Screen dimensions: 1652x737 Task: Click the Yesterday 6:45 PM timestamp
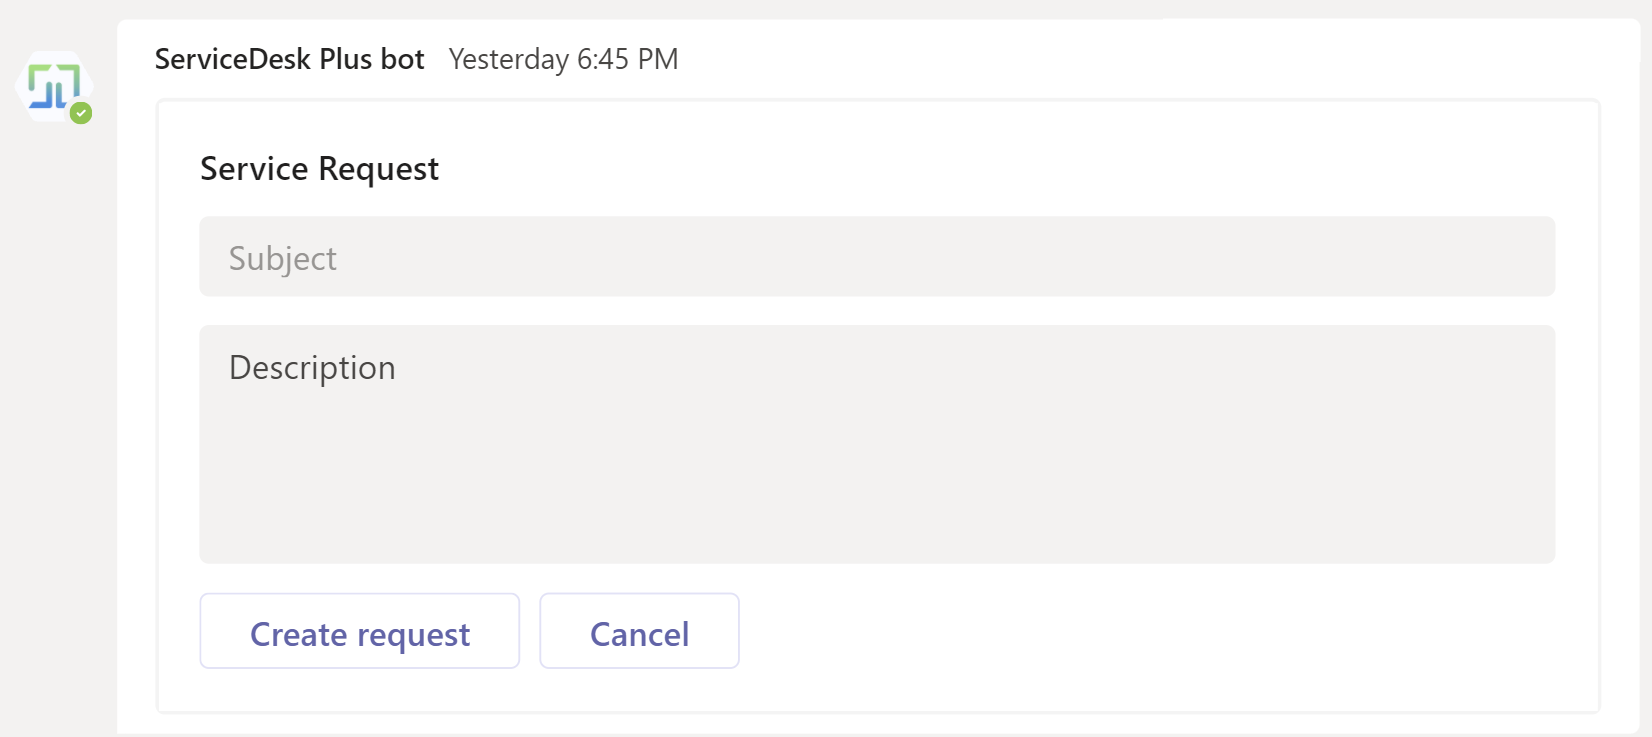[563, 59]
